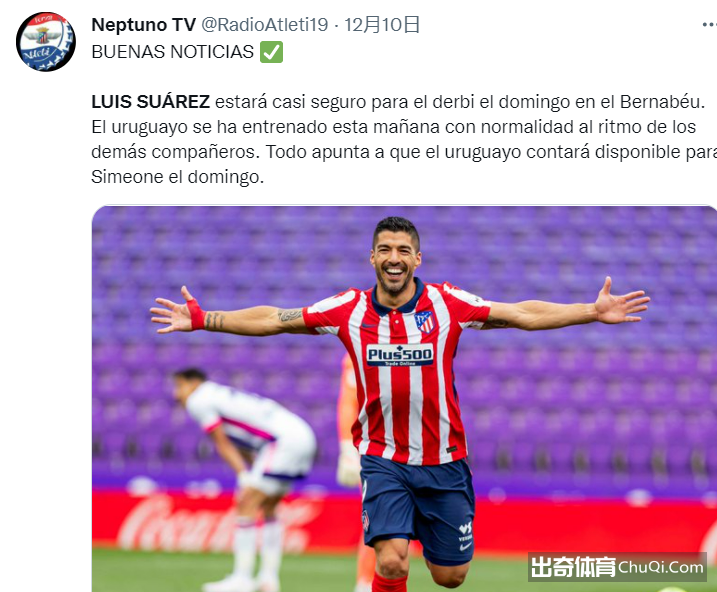Open the tweet's 12月10日 date permalink
The width and height of the screenshot is (717, 592).
pos(382,25)
